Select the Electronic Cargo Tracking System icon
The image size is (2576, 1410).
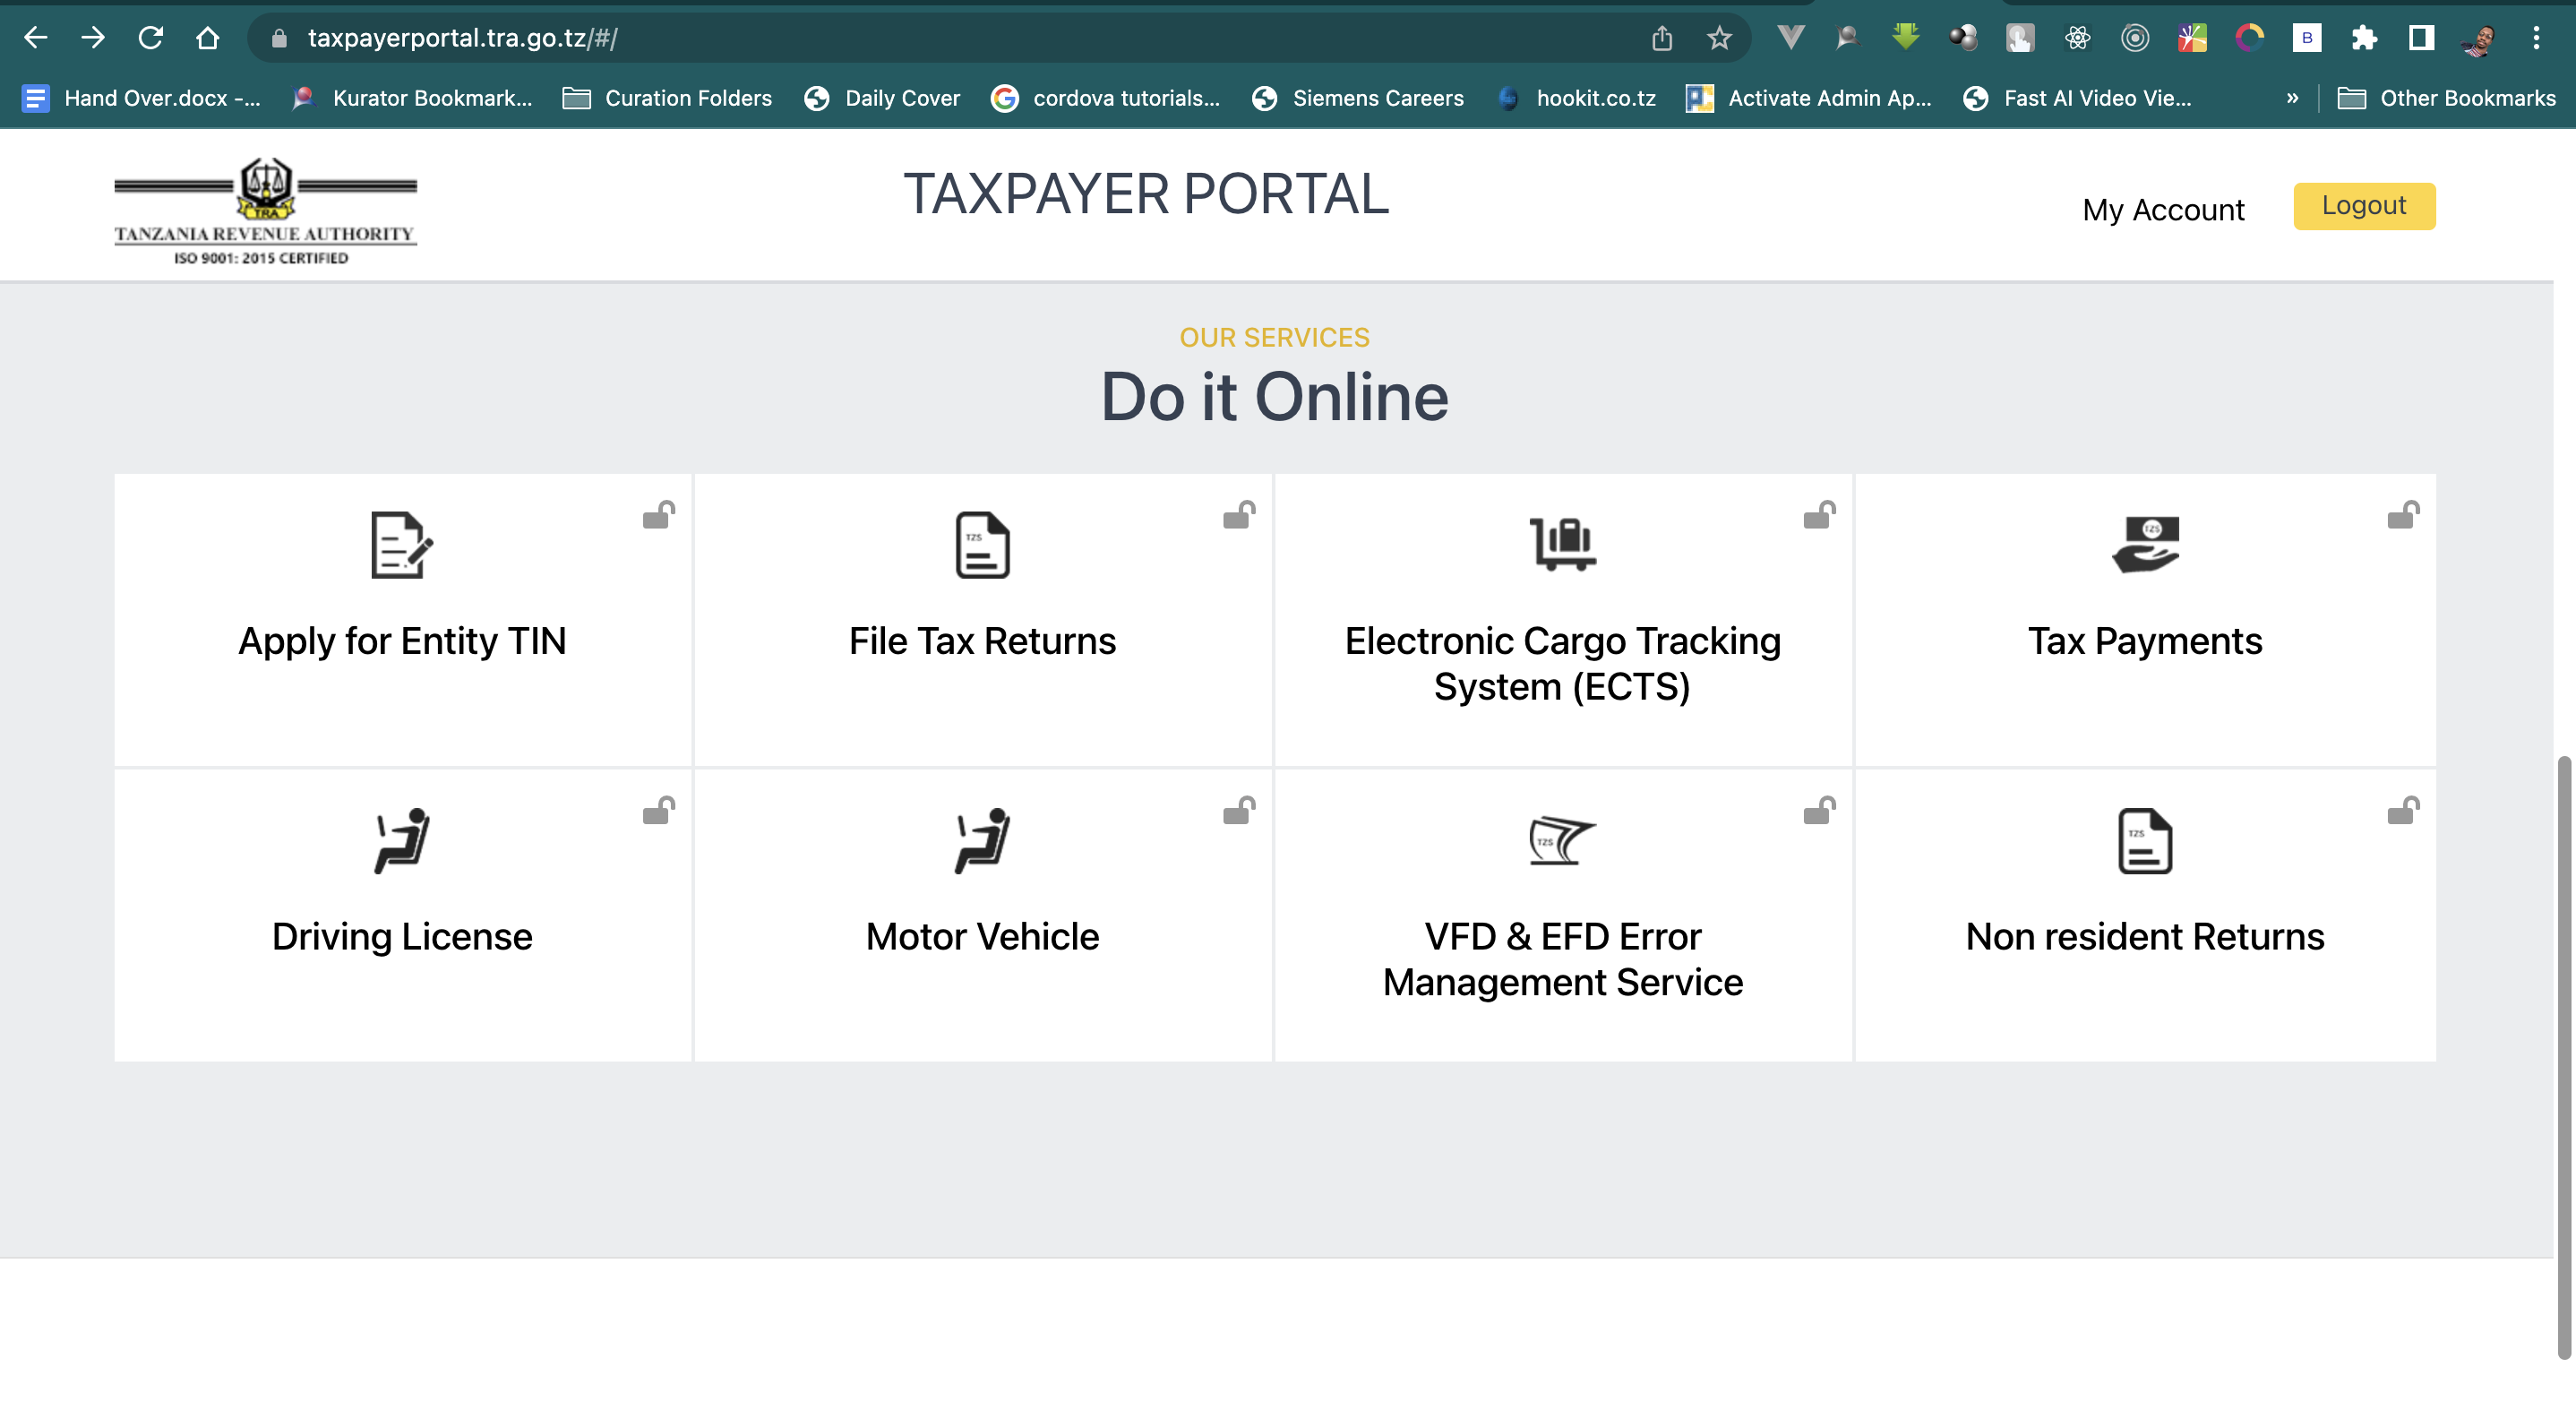1562,540
